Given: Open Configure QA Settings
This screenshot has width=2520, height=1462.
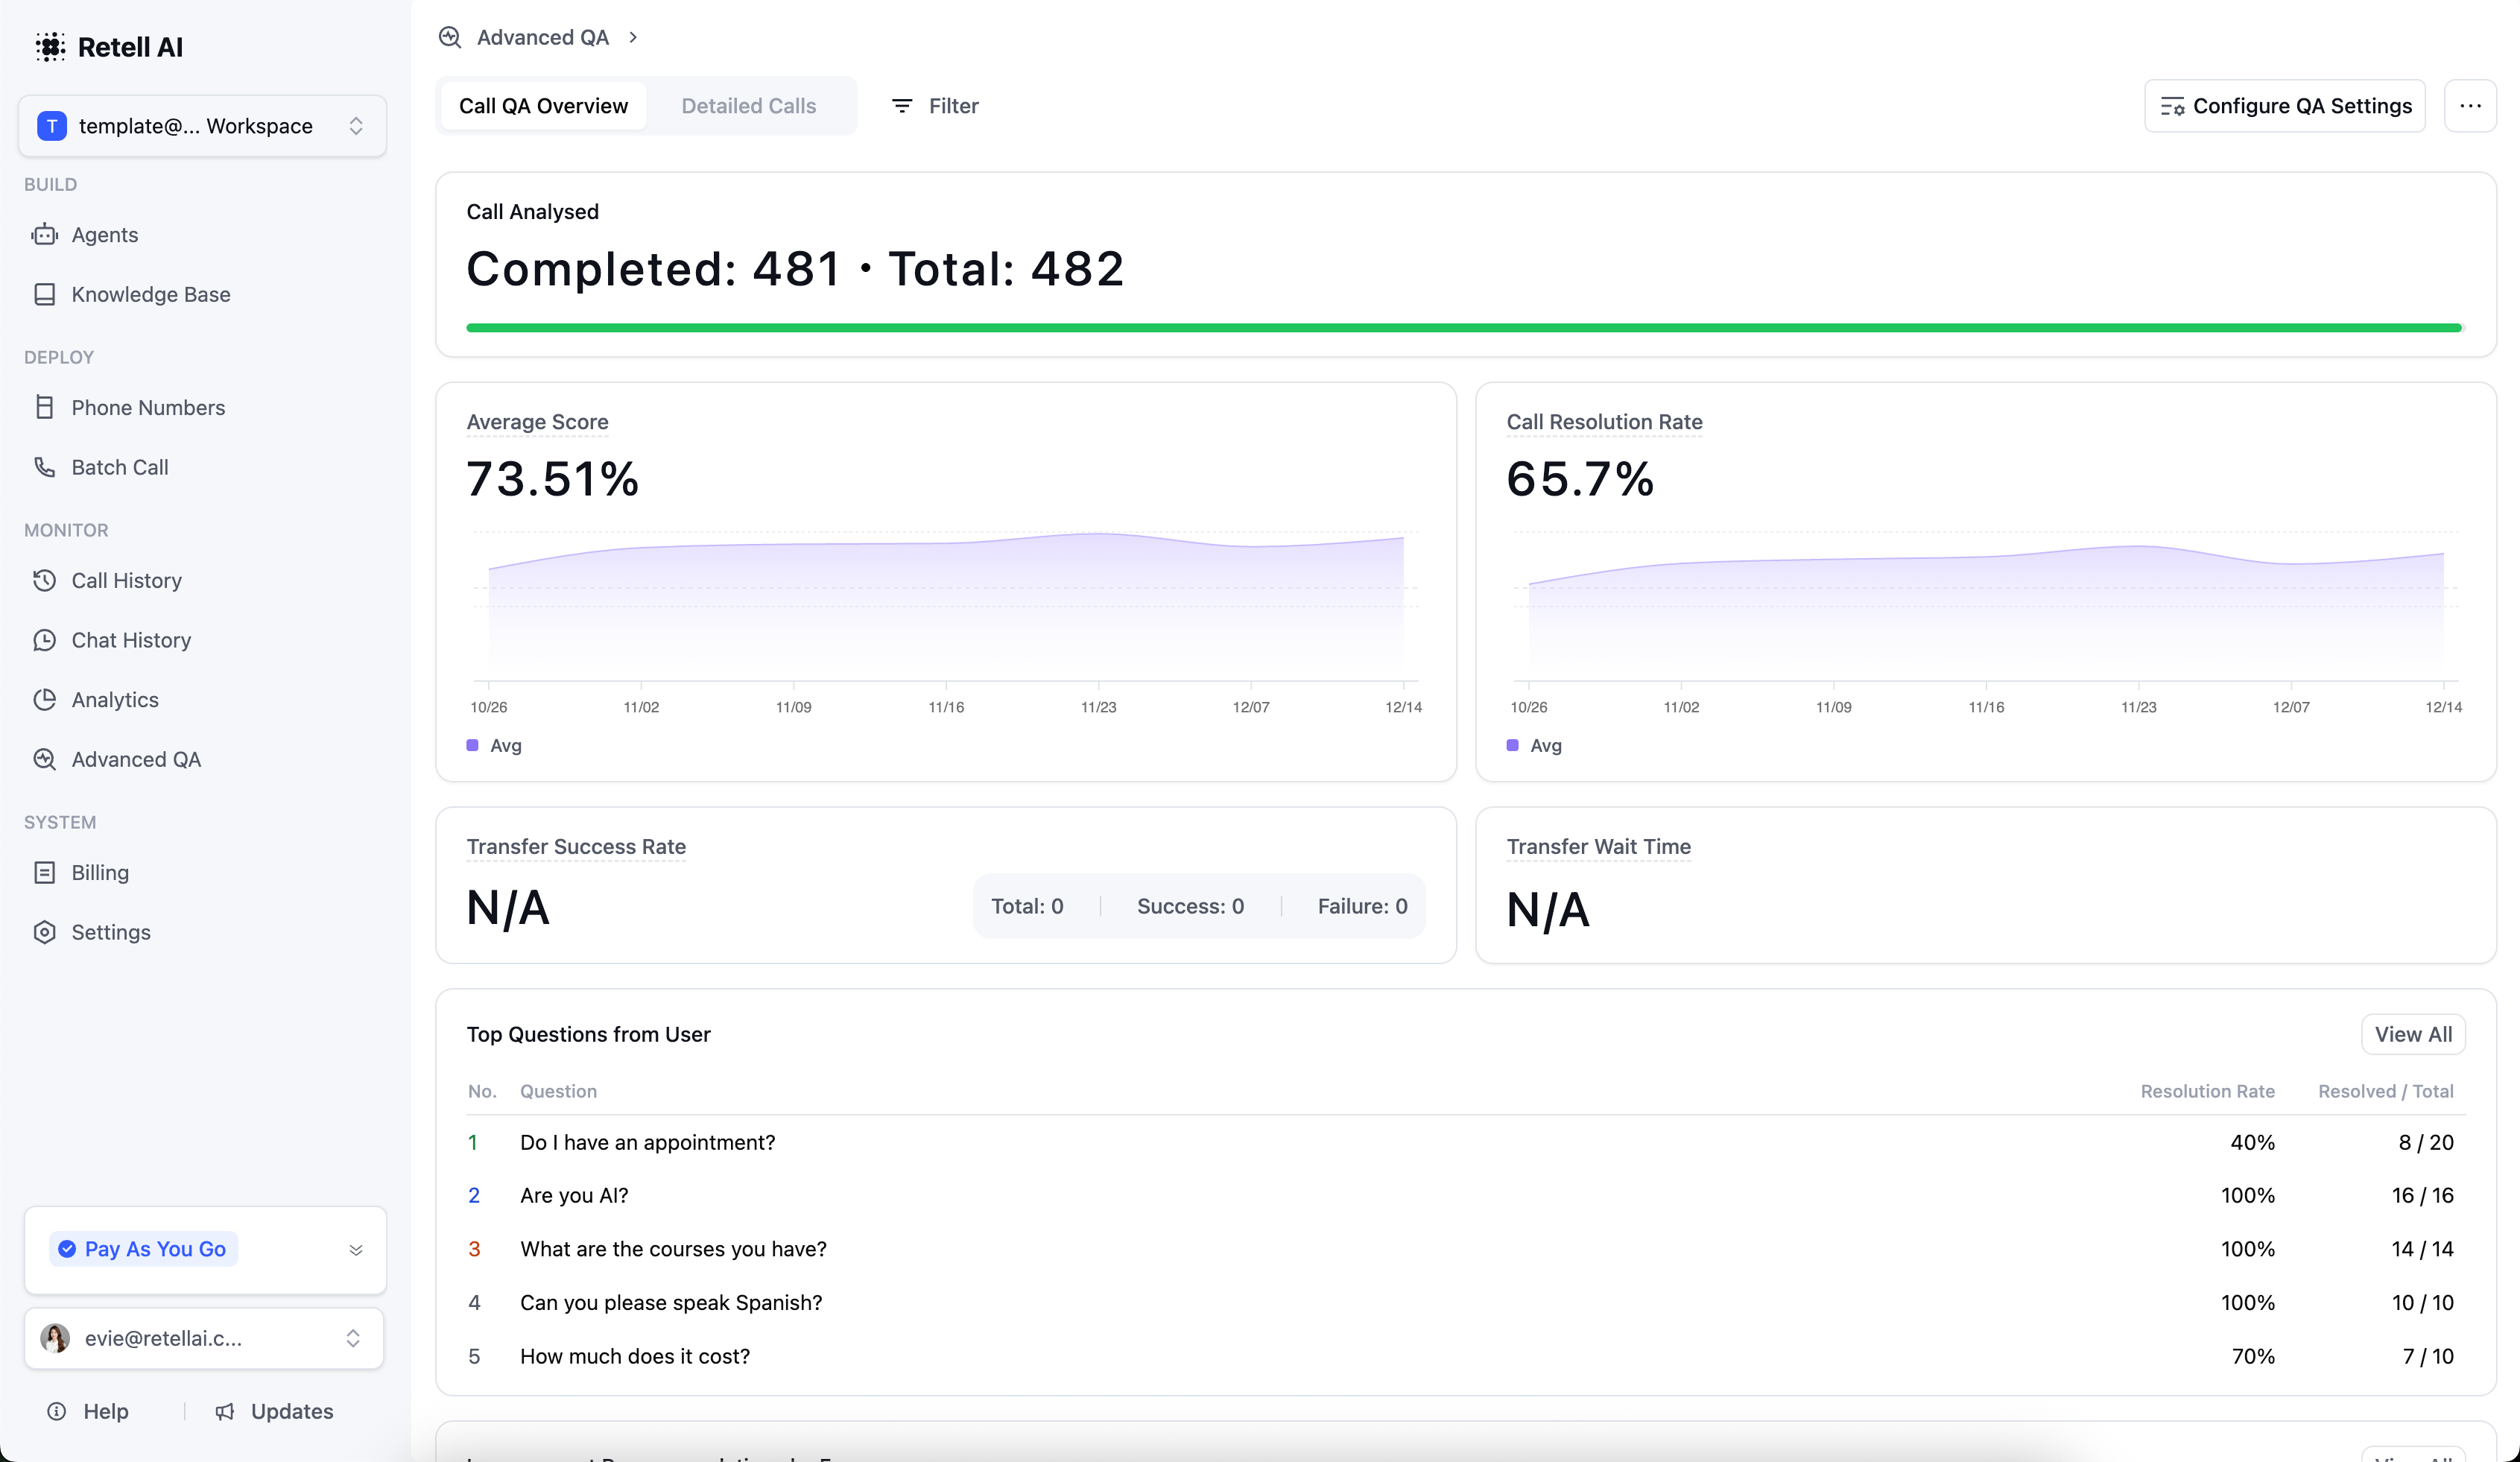Looking at the screenshot, I should [2285, 105].
